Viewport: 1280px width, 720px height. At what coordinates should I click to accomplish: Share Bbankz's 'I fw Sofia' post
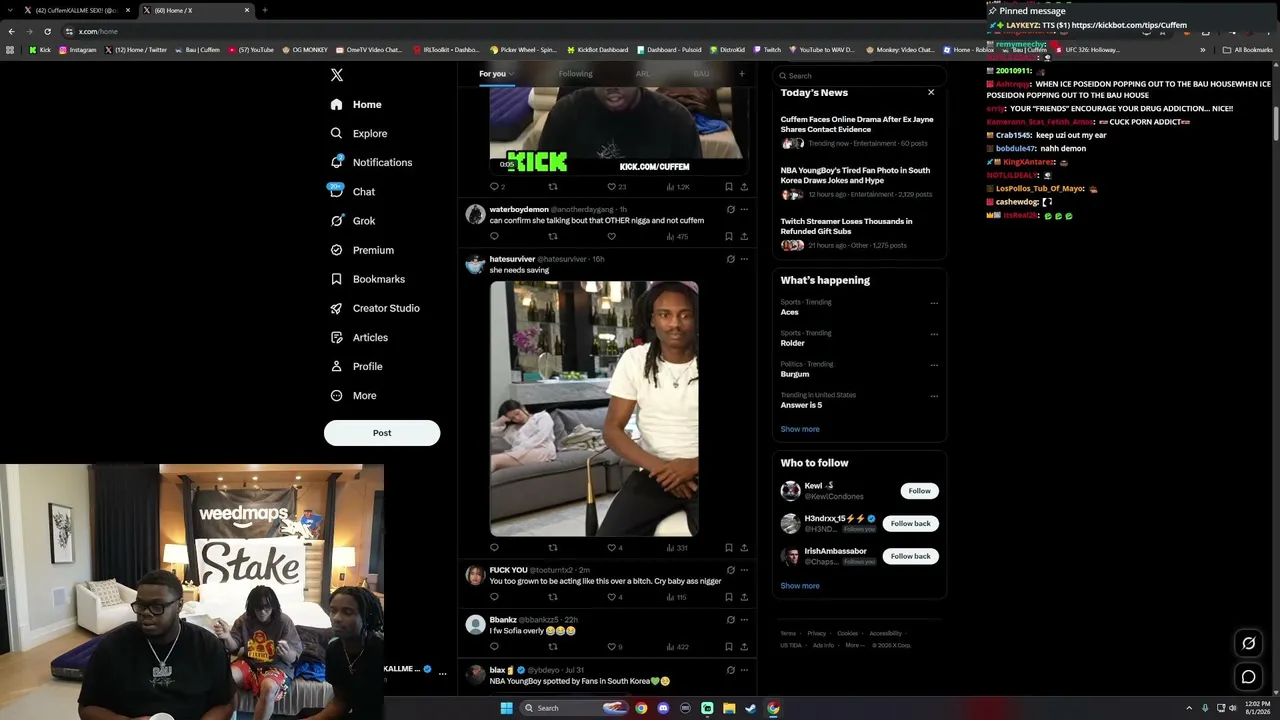(744, 647)
